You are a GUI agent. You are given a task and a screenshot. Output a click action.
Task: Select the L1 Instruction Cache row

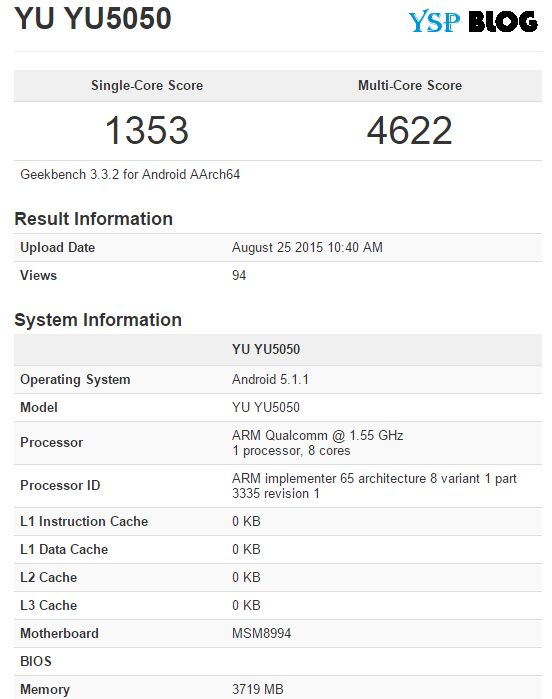pos(278,521)
